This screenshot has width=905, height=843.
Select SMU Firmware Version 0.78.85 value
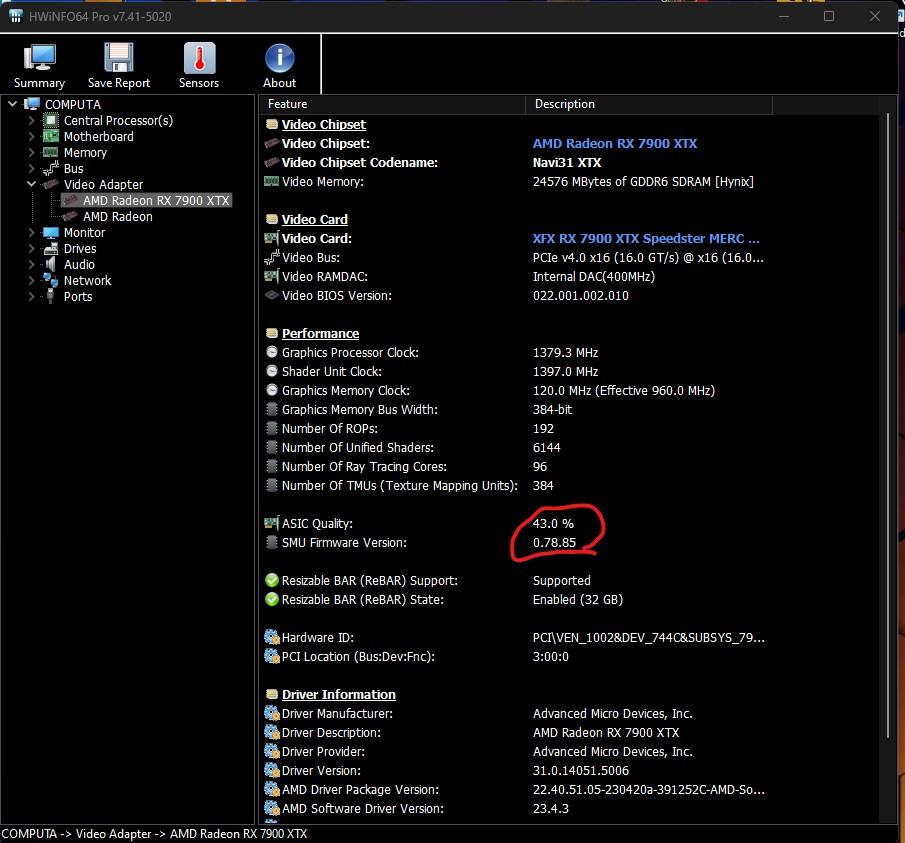point(554,542)
